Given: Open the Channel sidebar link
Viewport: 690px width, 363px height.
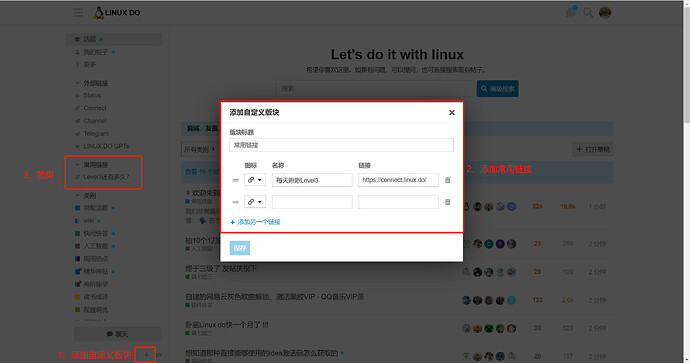Looking at the screenshot, I should tap(95, 121).
